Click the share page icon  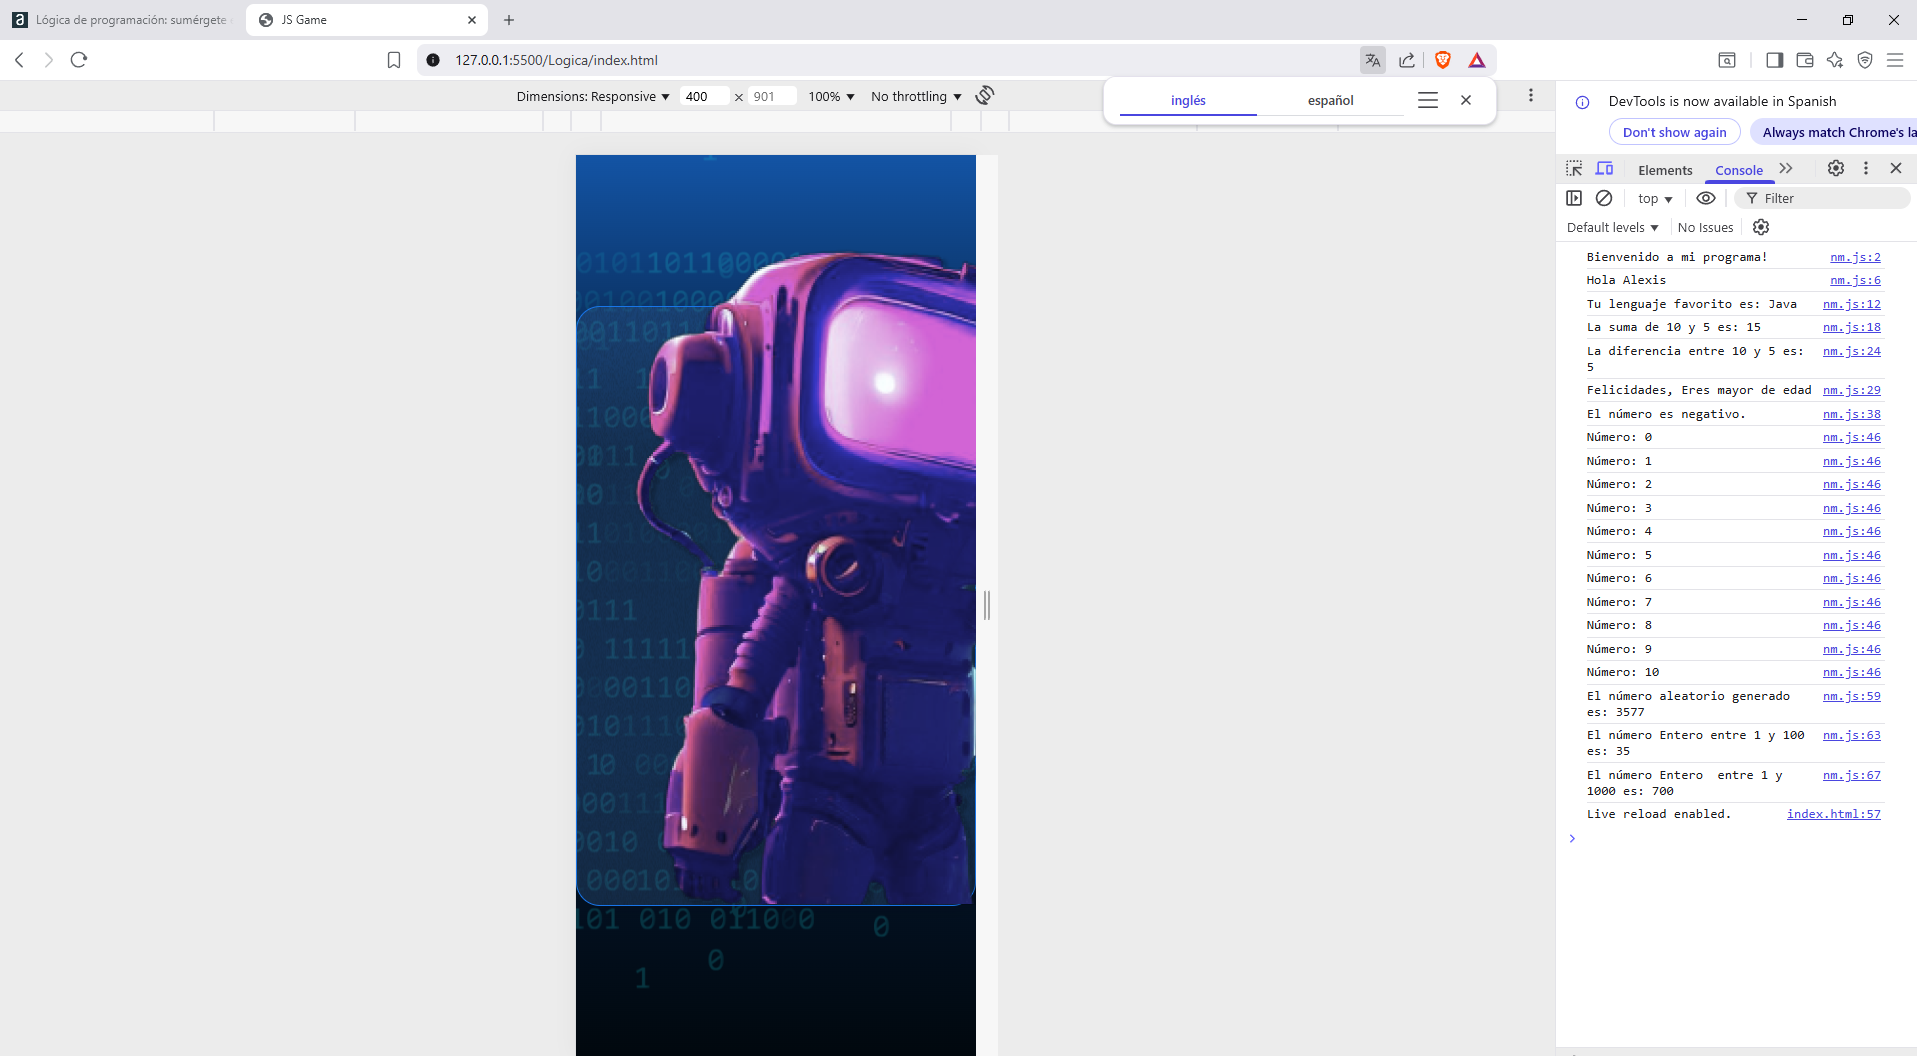click(1407, 60)
